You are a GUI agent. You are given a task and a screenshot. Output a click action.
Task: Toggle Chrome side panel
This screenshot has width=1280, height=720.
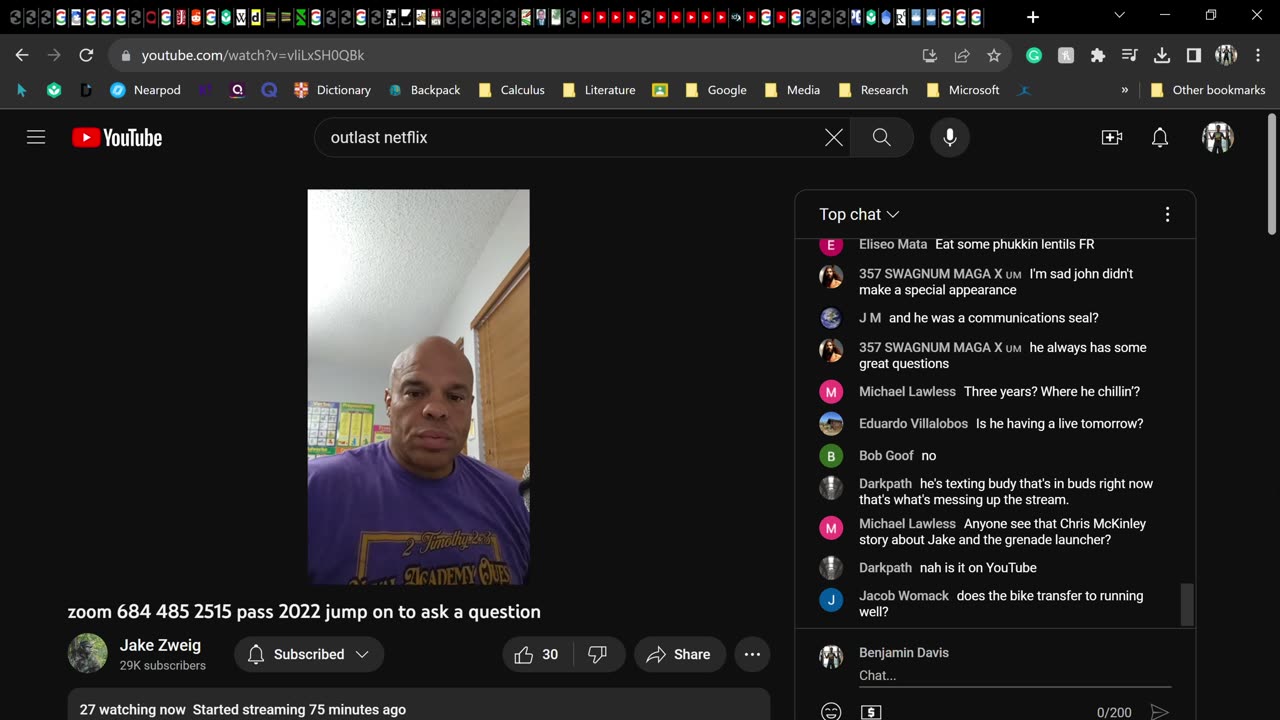coord(1194,55)
